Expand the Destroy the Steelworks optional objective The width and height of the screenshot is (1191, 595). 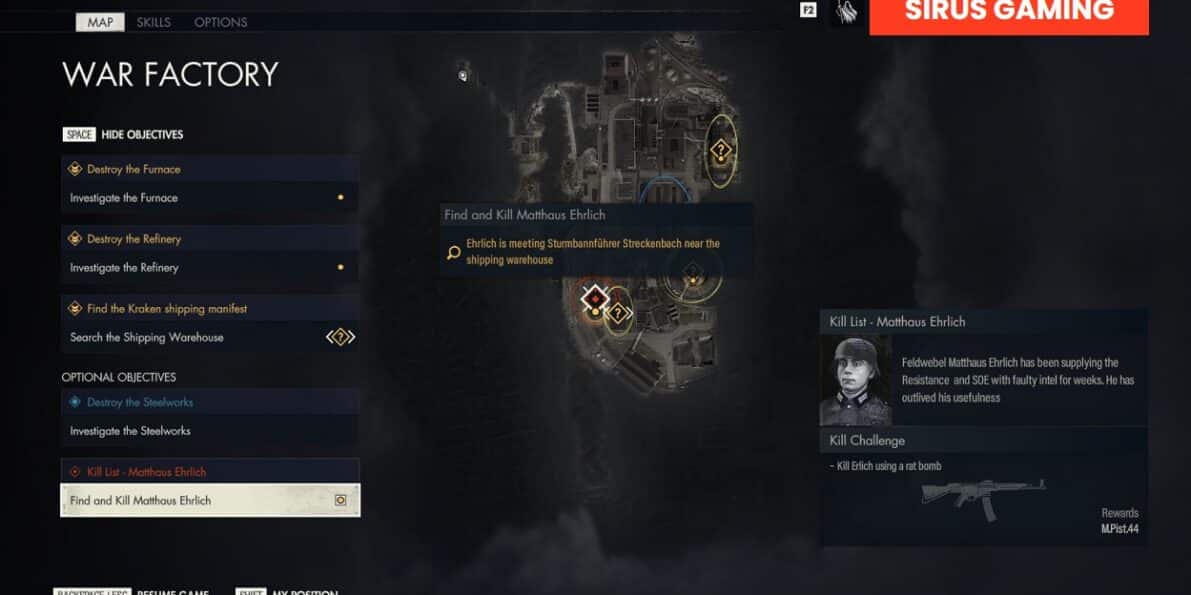click(x=210, y=402)
